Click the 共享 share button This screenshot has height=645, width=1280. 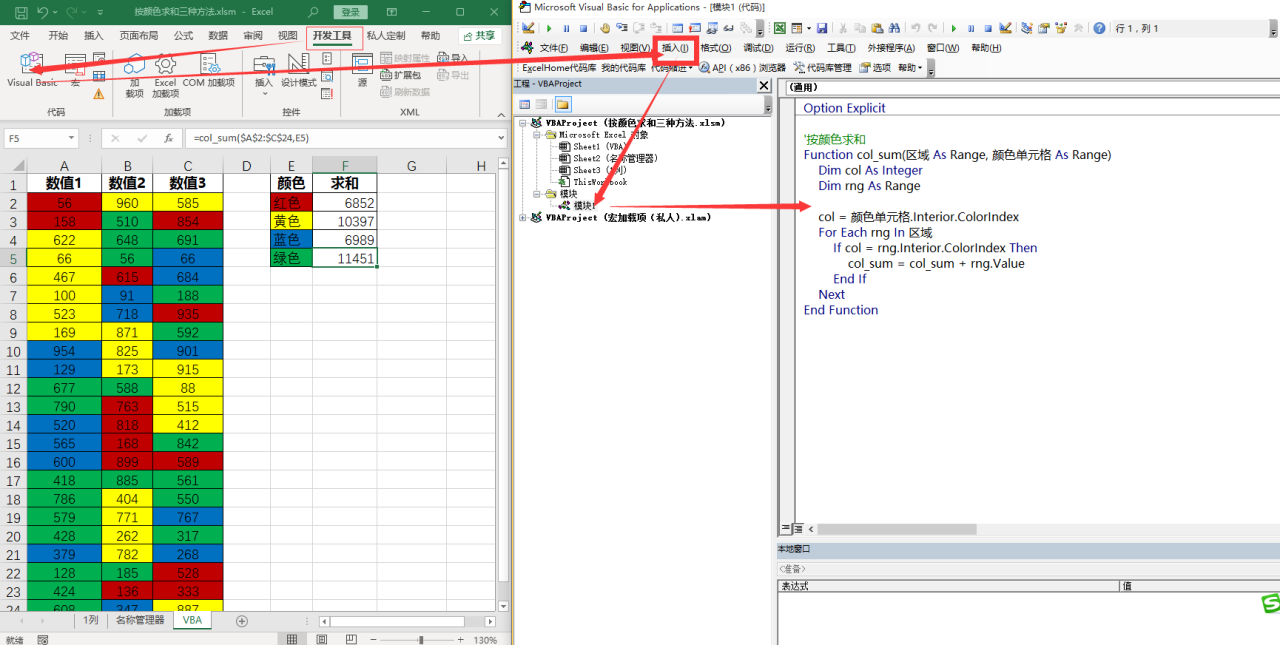479,36
